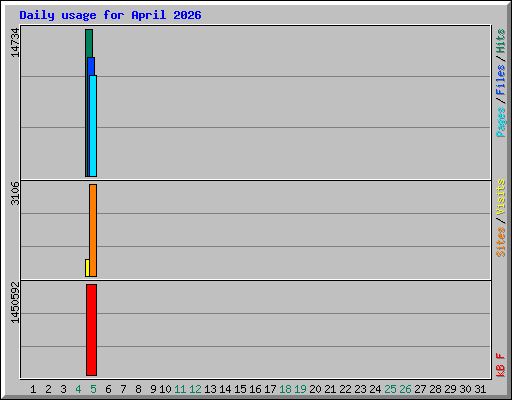This screenshot has height=400, width=512.
Task: Click the "Daily usage for April 2026" title
Action: [x=110, y=15]
